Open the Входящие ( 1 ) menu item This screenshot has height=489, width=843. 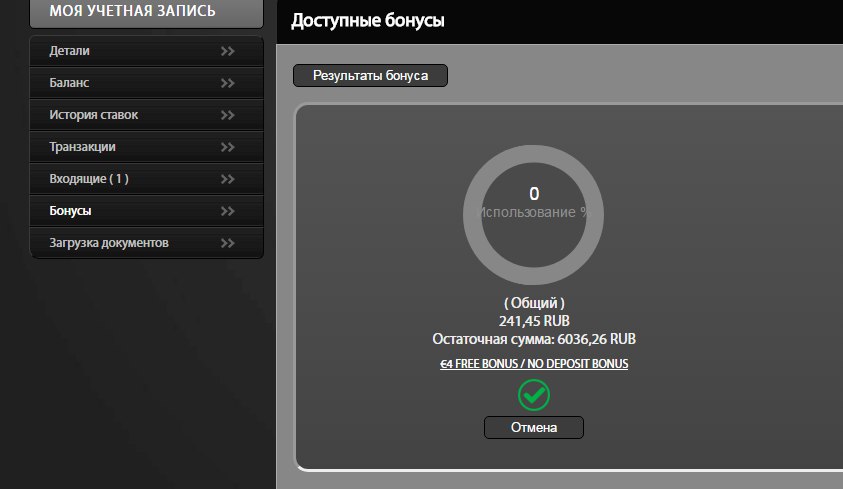(146, 179)
